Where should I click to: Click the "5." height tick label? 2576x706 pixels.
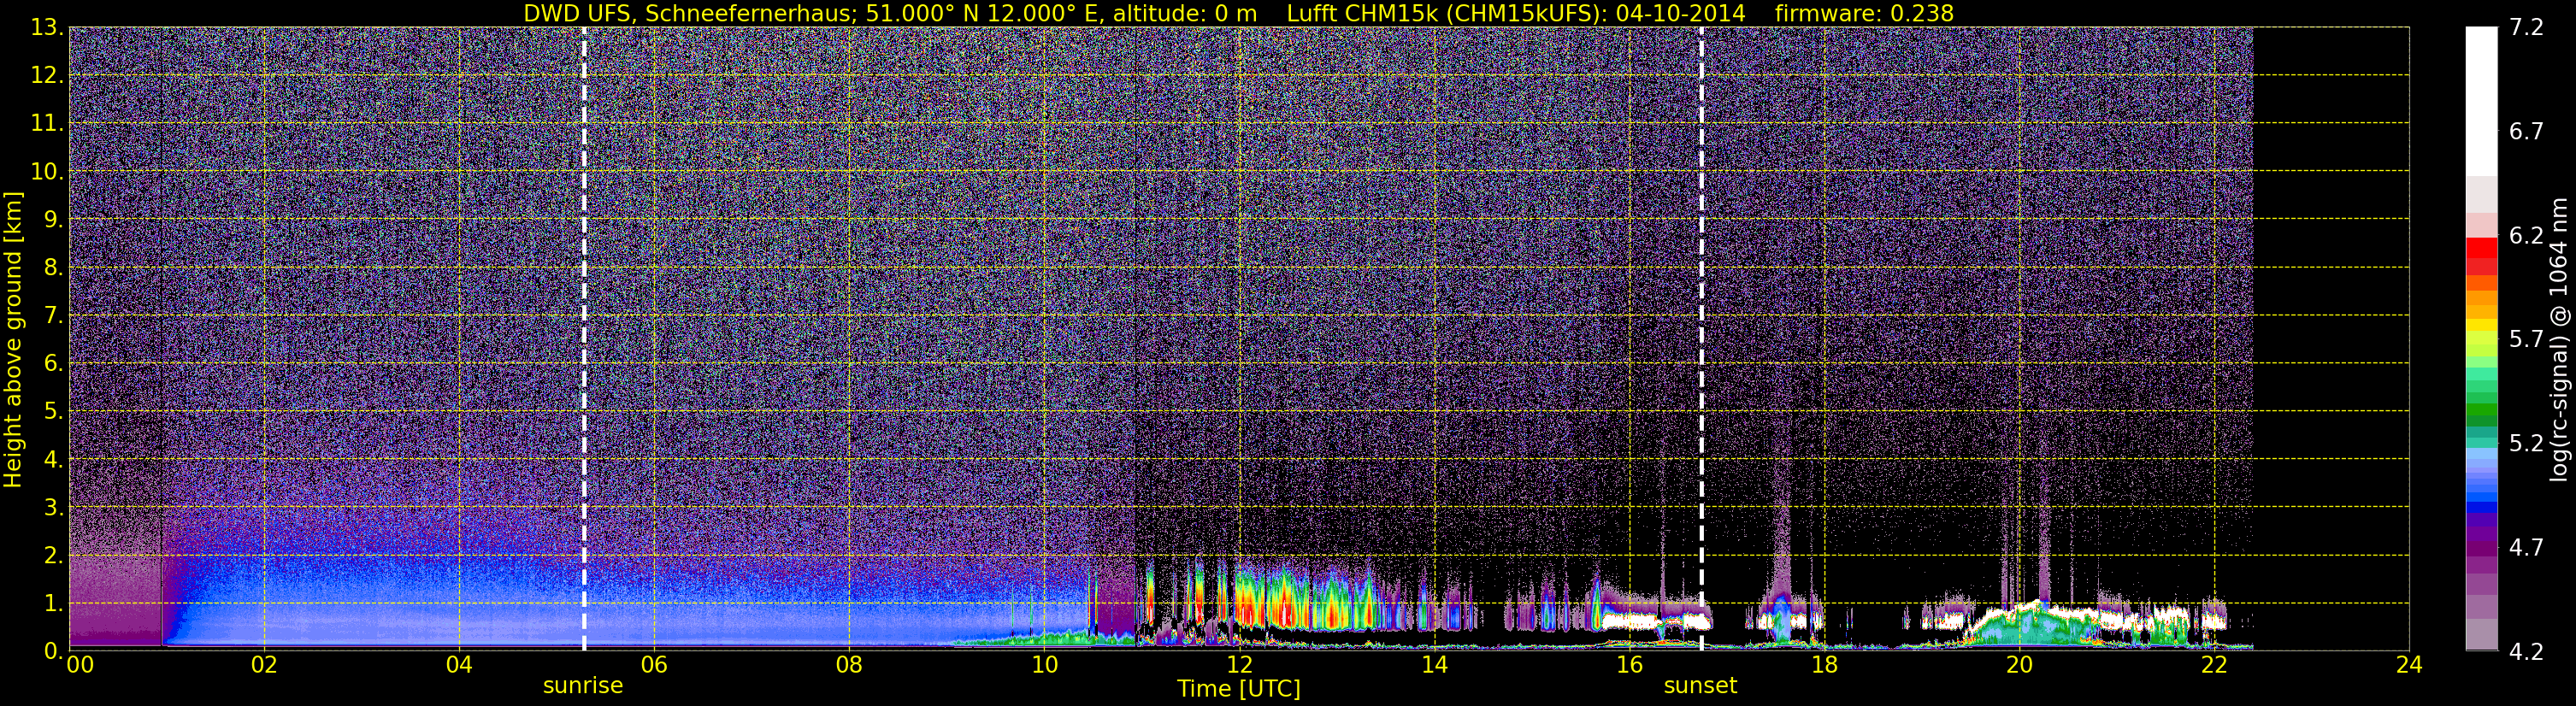tap(53, 412)
